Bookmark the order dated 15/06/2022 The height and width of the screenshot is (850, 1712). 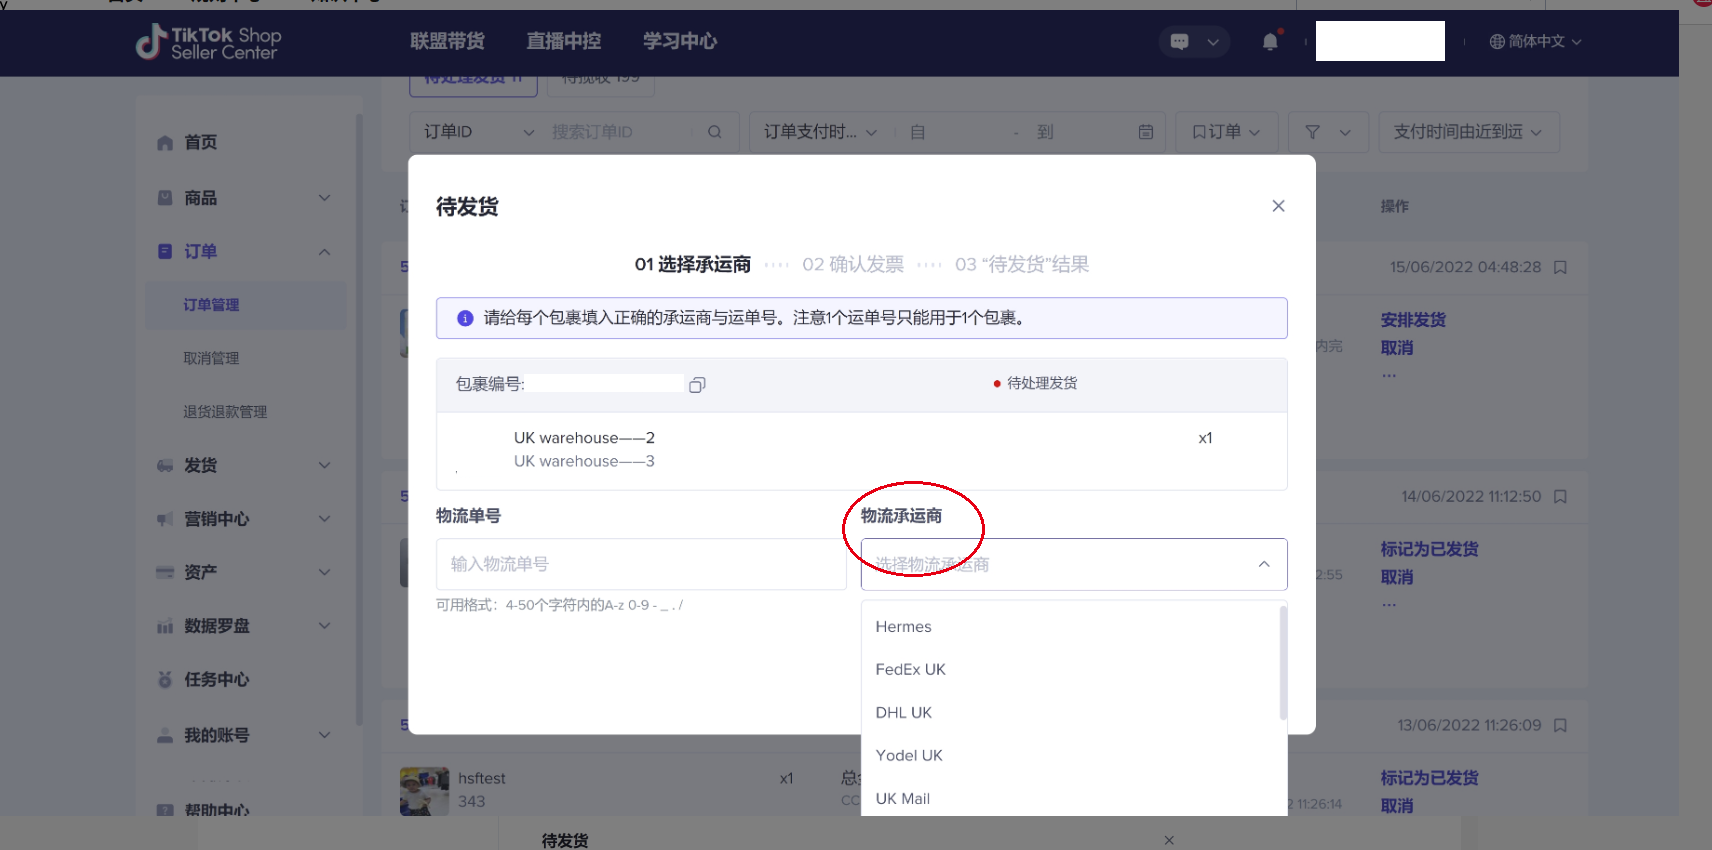pos(1560,267)
